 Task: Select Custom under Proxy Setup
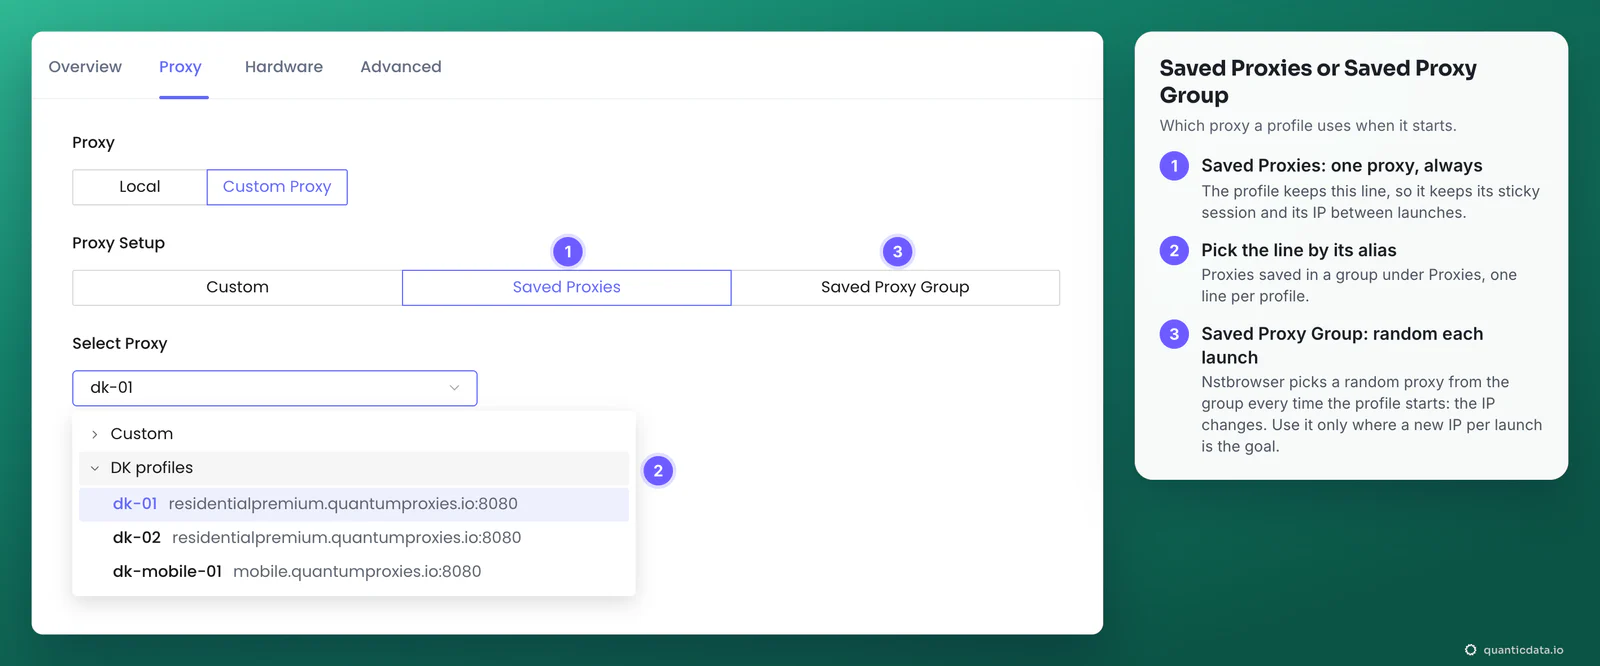pos(237,288)
